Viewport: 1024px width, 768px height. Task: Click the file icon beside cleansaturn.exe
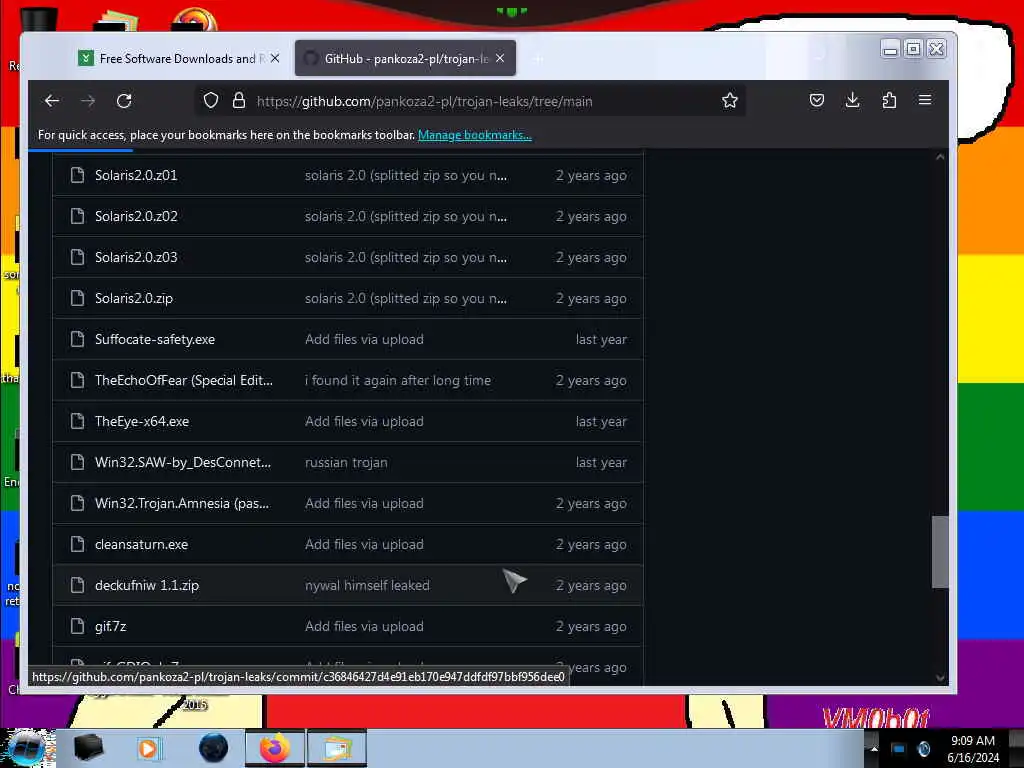[77, 544]
